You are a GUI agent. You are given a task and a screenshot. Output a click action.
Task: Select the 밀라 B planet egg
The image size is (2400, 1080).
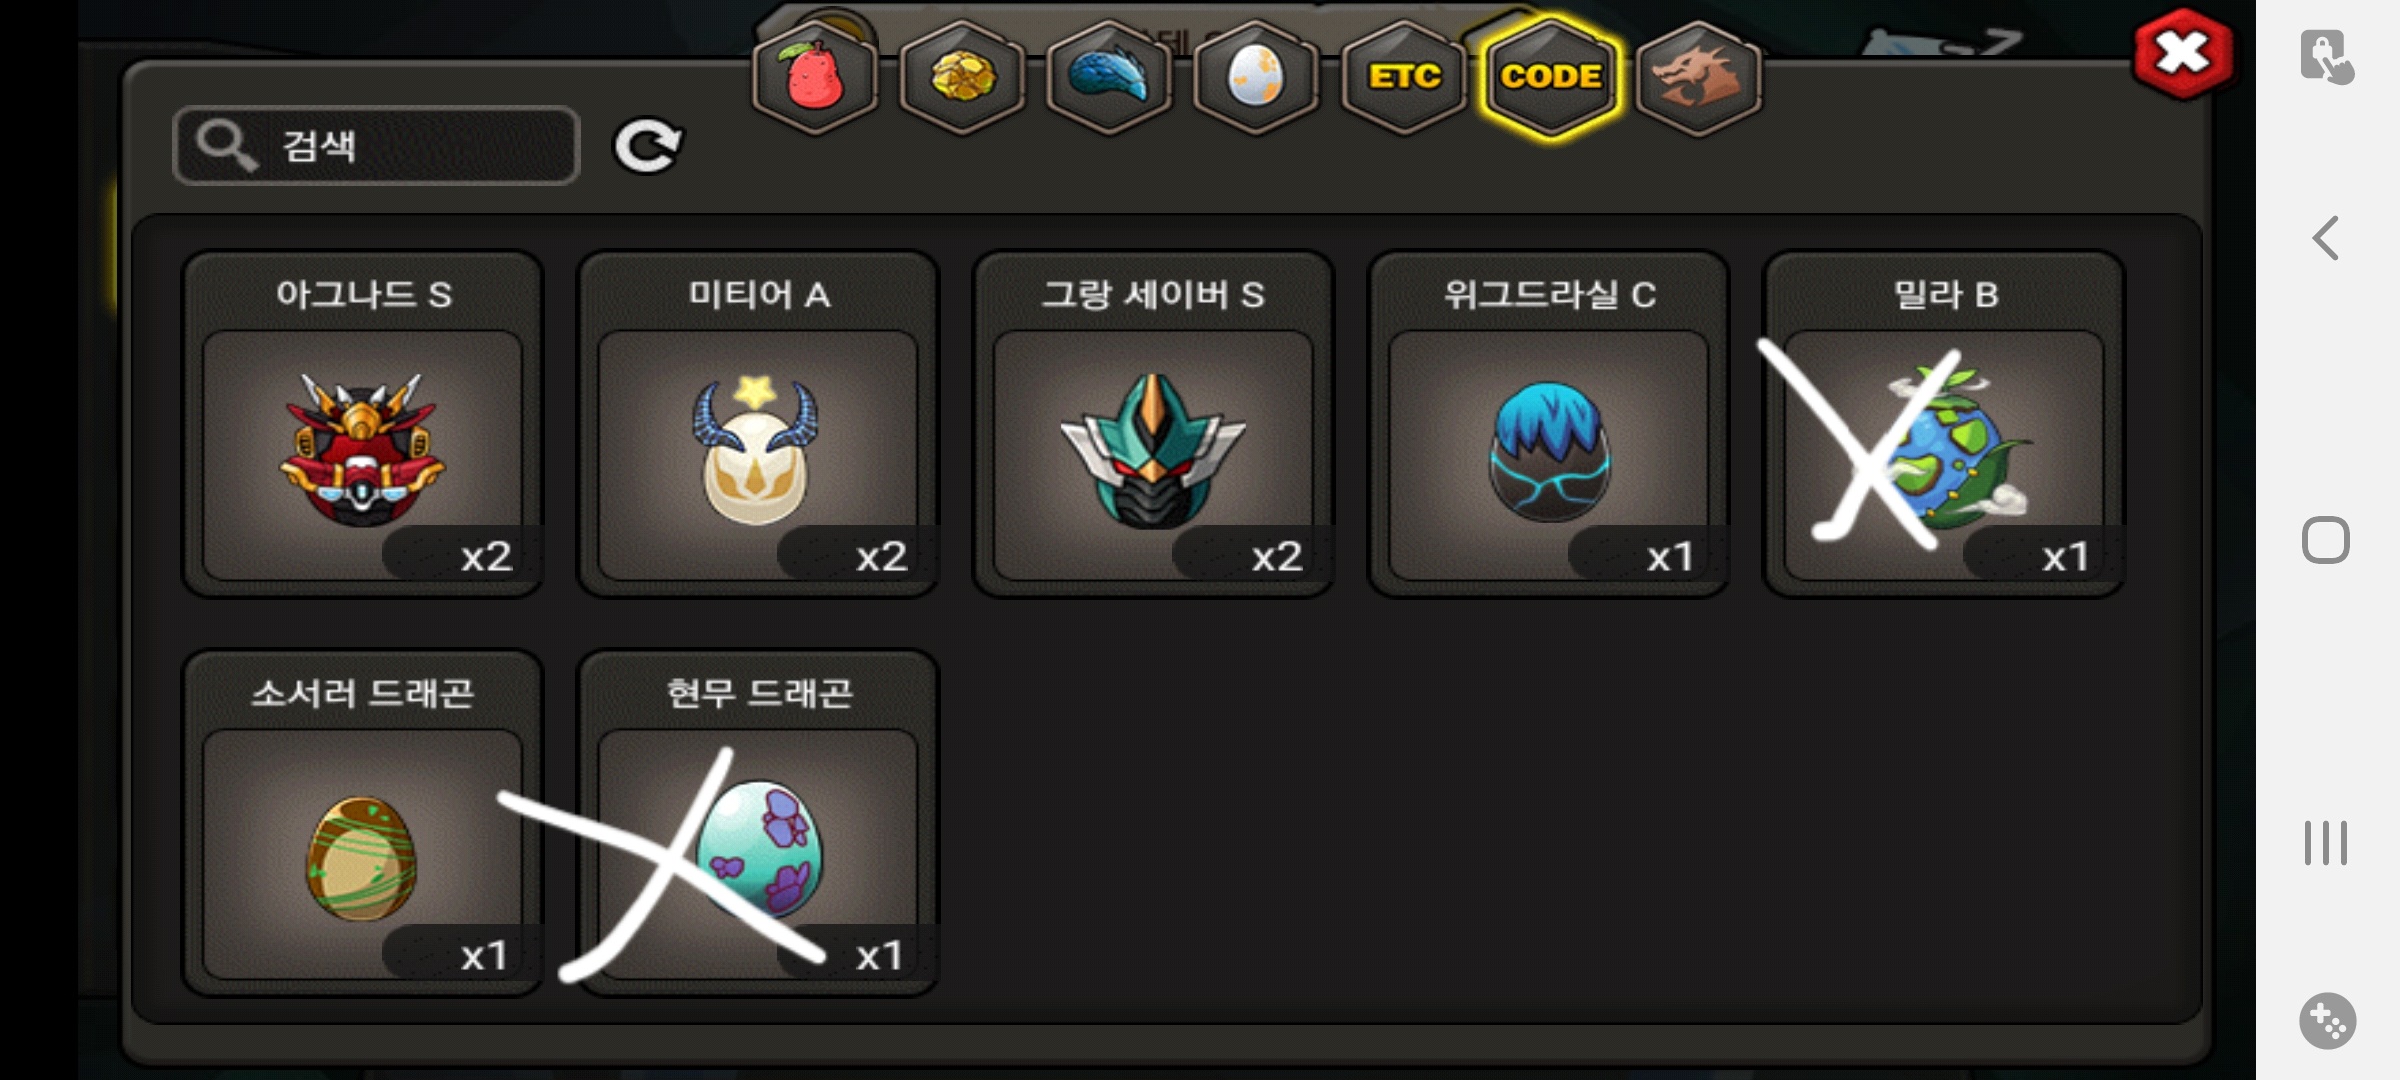click(1944, 424)
